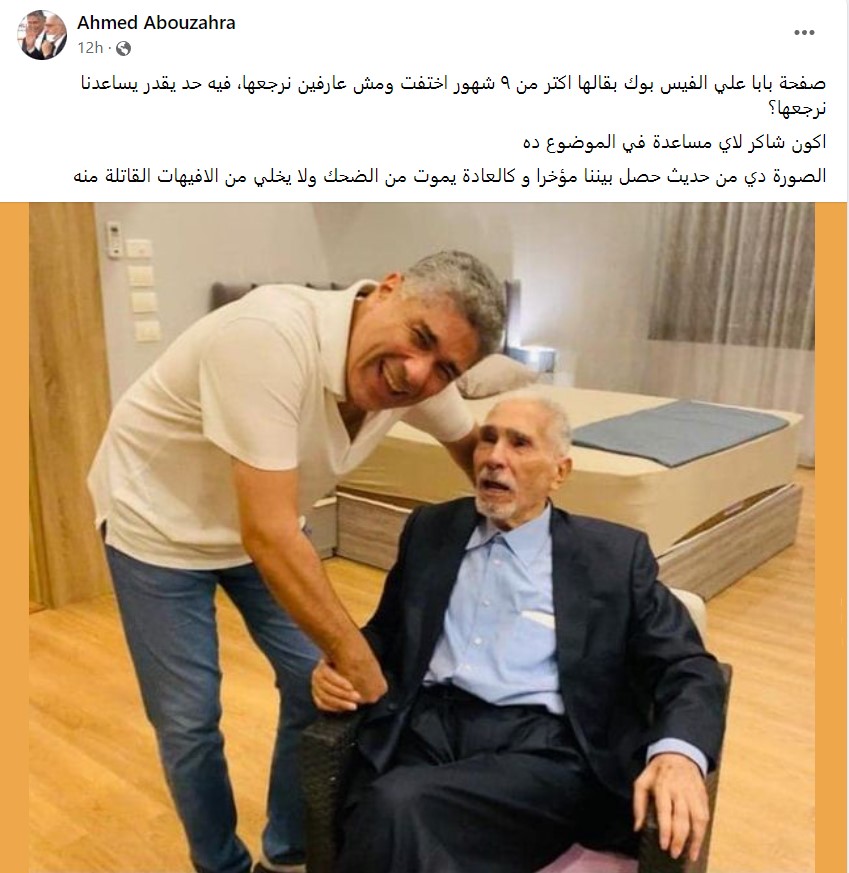This screenshot has height=873, width=849.
Task: Open the 12h timestamp permalink
Action: (x=90, y=48)
